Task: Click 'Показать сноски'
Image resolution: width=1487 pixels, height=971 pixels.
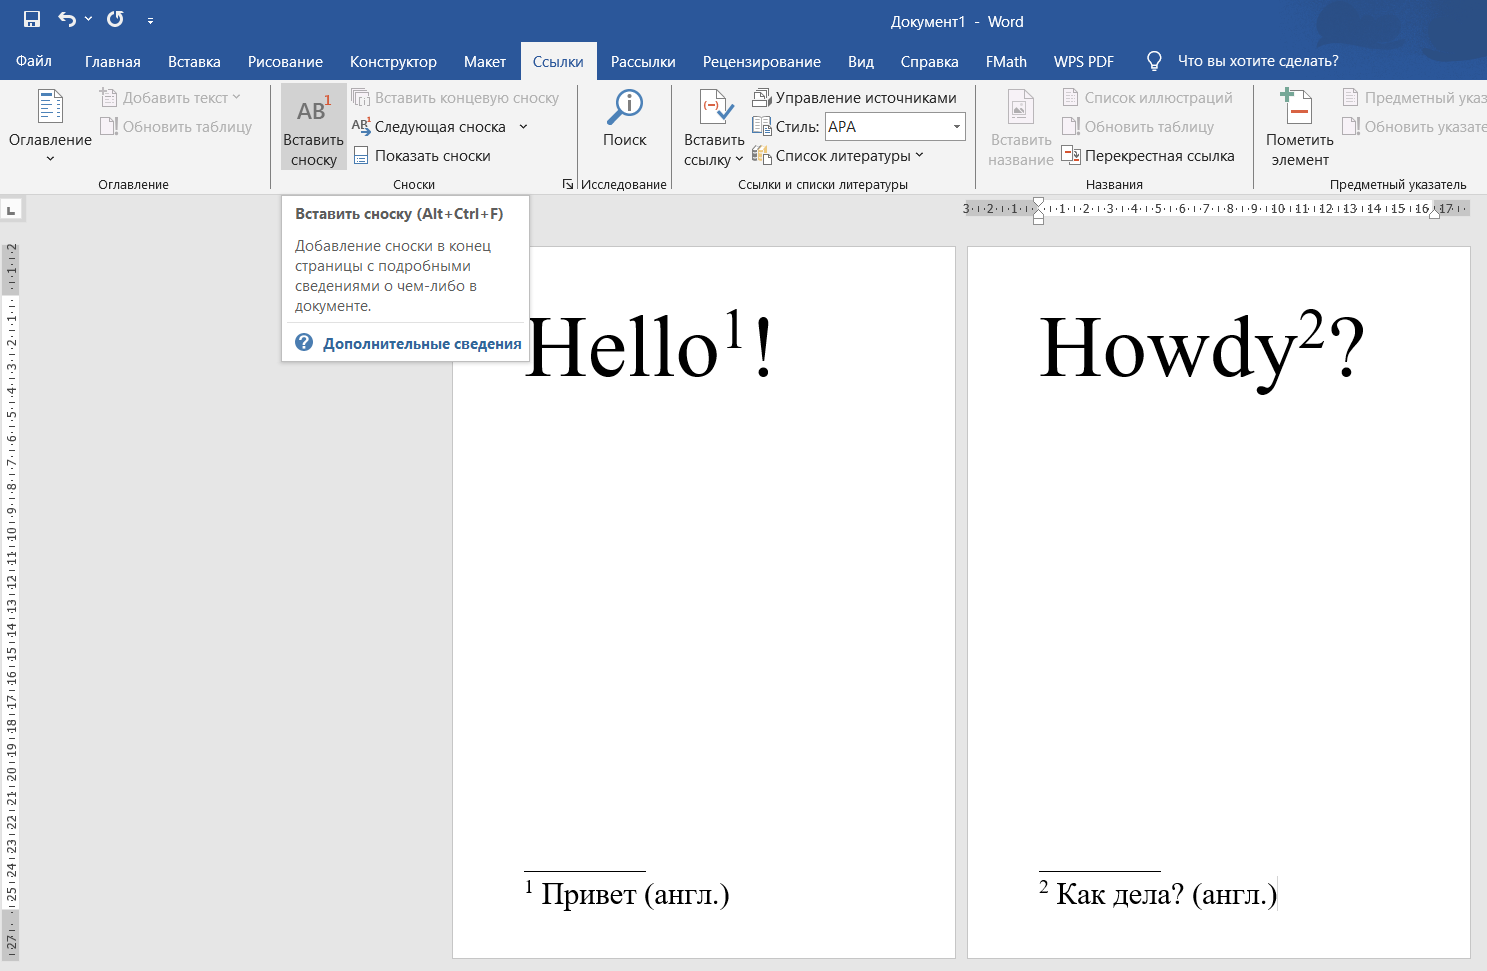Action: click(421, 156)
